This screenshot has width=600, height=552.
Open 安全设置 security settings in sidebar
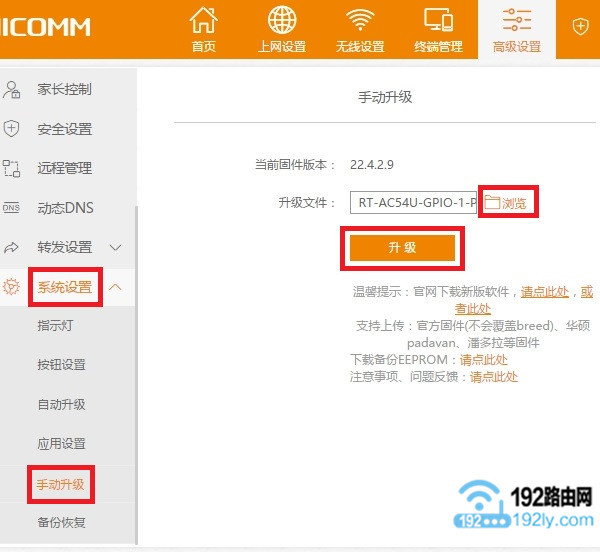(64, 129)
